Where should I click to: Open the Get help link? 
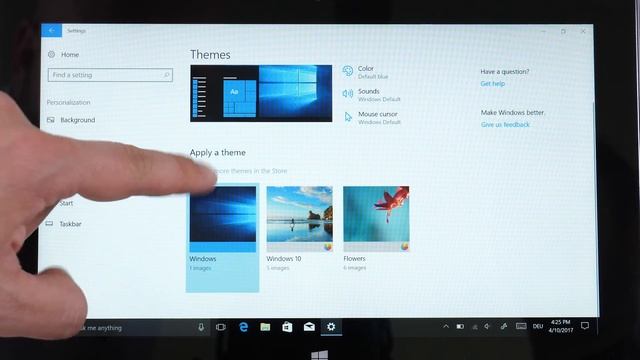tap(493, 83)
